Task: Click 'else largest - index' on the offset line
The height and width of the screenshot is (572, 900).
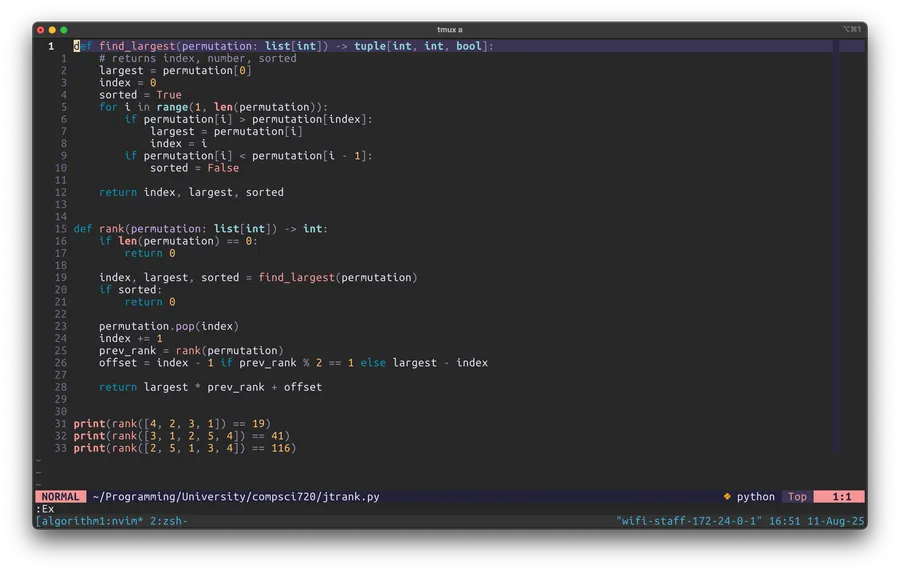Action: (424, 363)
